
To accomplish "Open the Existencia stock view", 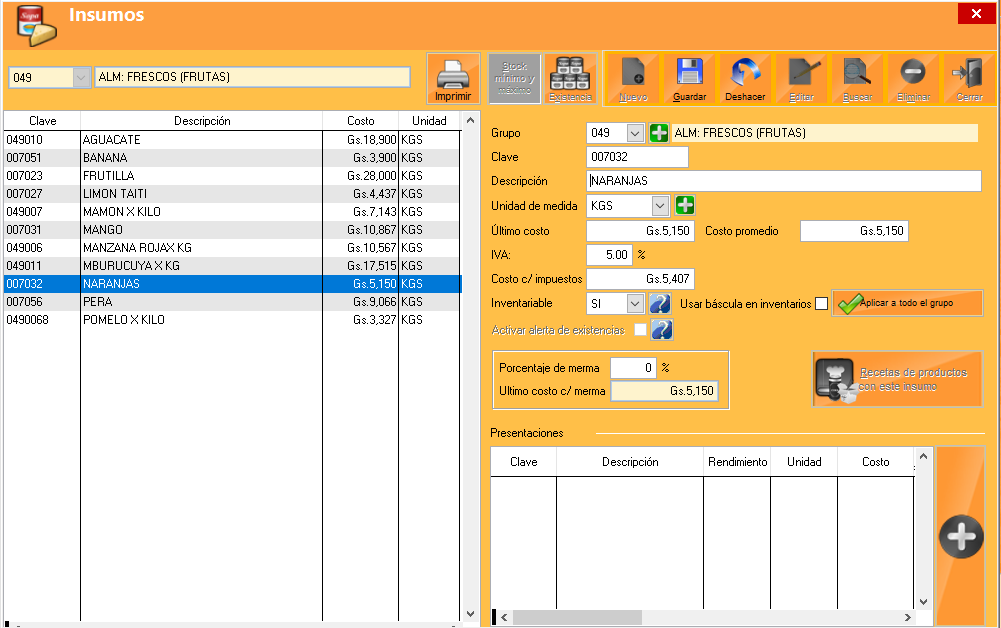I will 570,78.
